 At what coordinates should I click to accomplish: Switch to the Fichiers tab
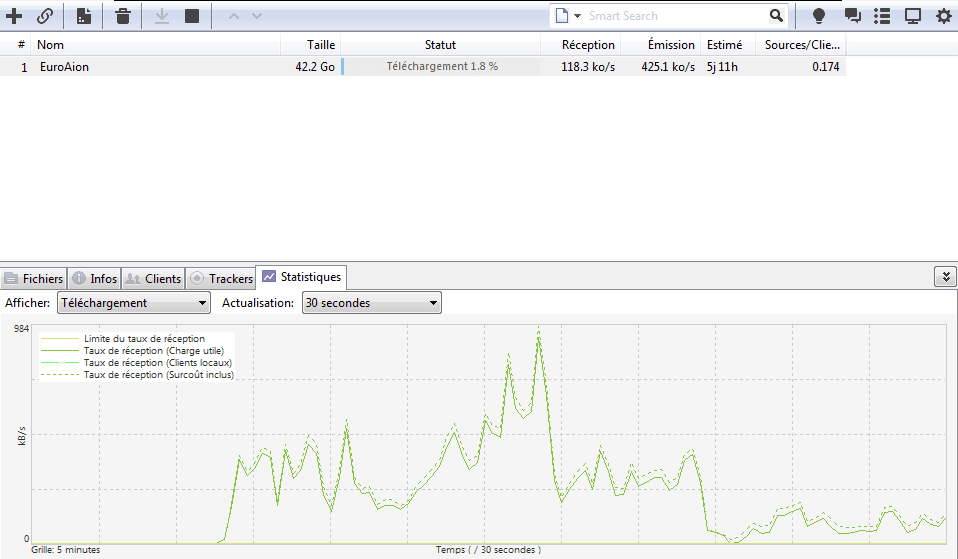click(x=34, y=279)
